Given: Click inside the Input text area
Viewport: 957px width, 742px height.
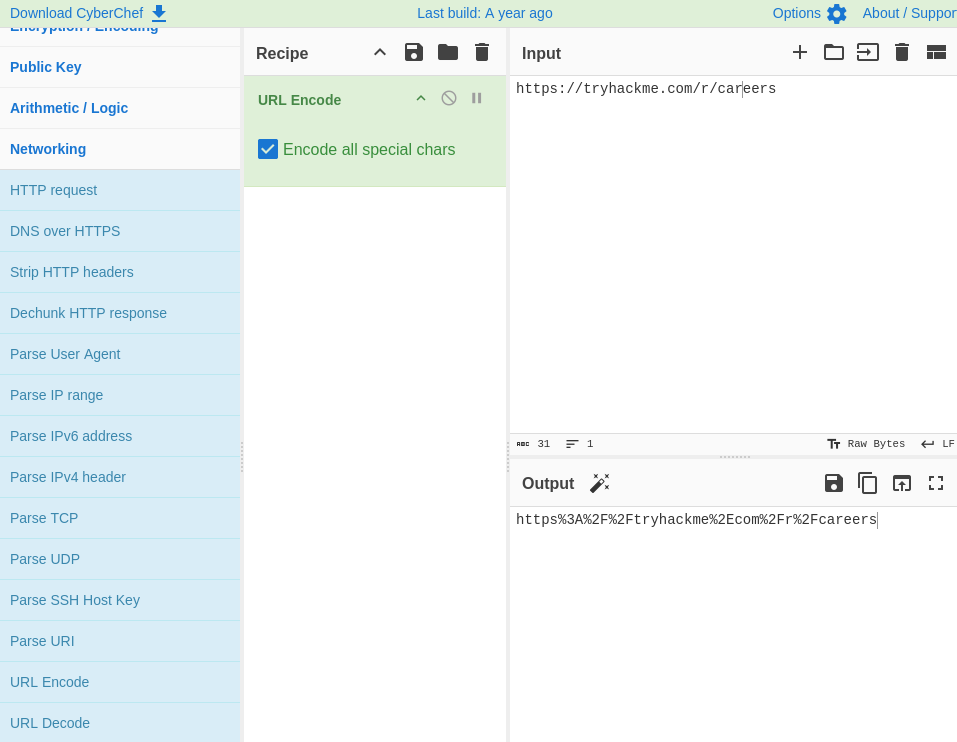Looking at the screenshot, I should 733,254.
